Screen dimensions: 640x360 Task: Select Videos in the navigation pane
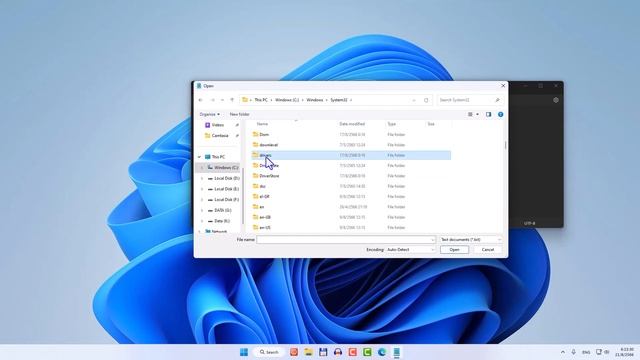click(x=217, y=125)
